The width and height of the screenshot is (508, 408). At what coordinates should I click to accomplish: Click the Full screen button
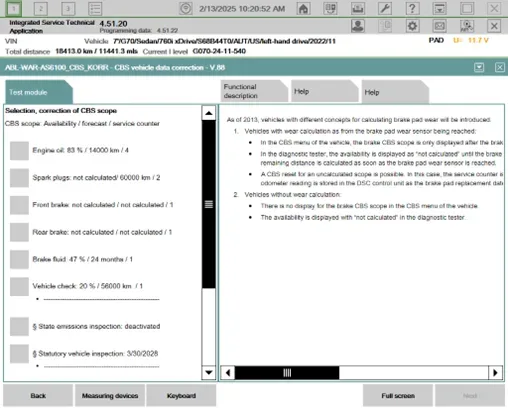[398, 396]
